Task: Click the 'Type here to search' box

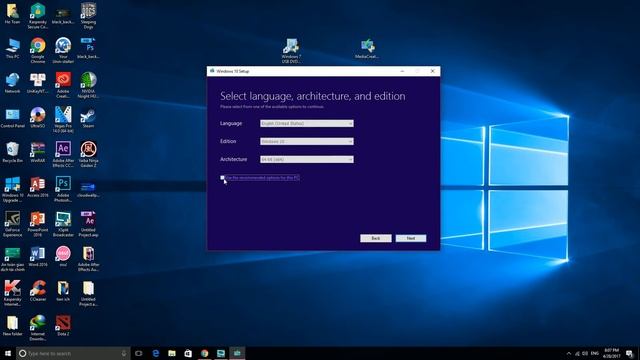Action: click(73, 353)
